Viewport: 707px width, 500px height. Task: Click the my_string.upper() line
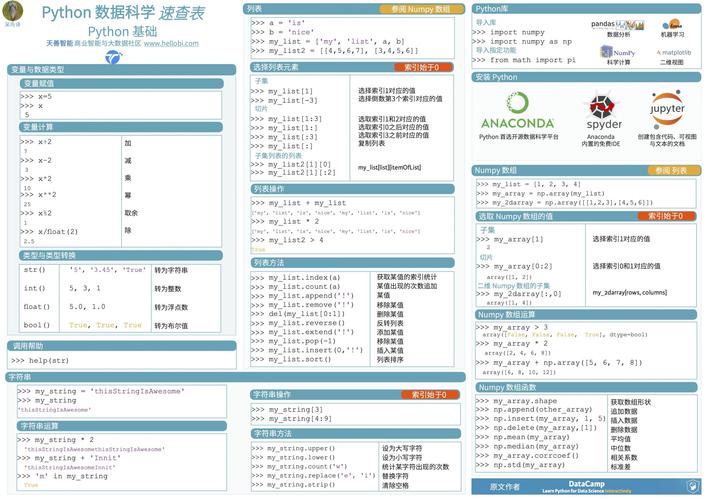(x=294, y=449)
